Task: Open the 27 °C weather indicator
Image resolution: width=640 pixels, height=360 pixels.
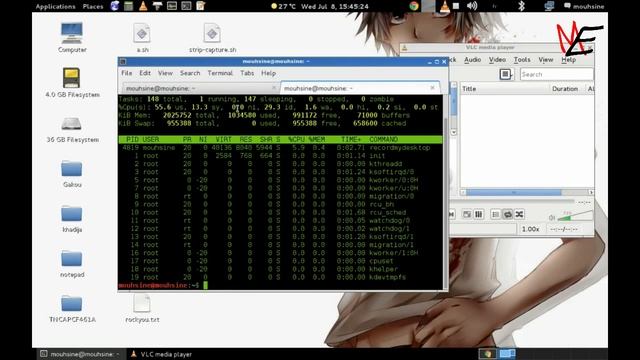Action: pyautogui.click(x=283, y=6)
